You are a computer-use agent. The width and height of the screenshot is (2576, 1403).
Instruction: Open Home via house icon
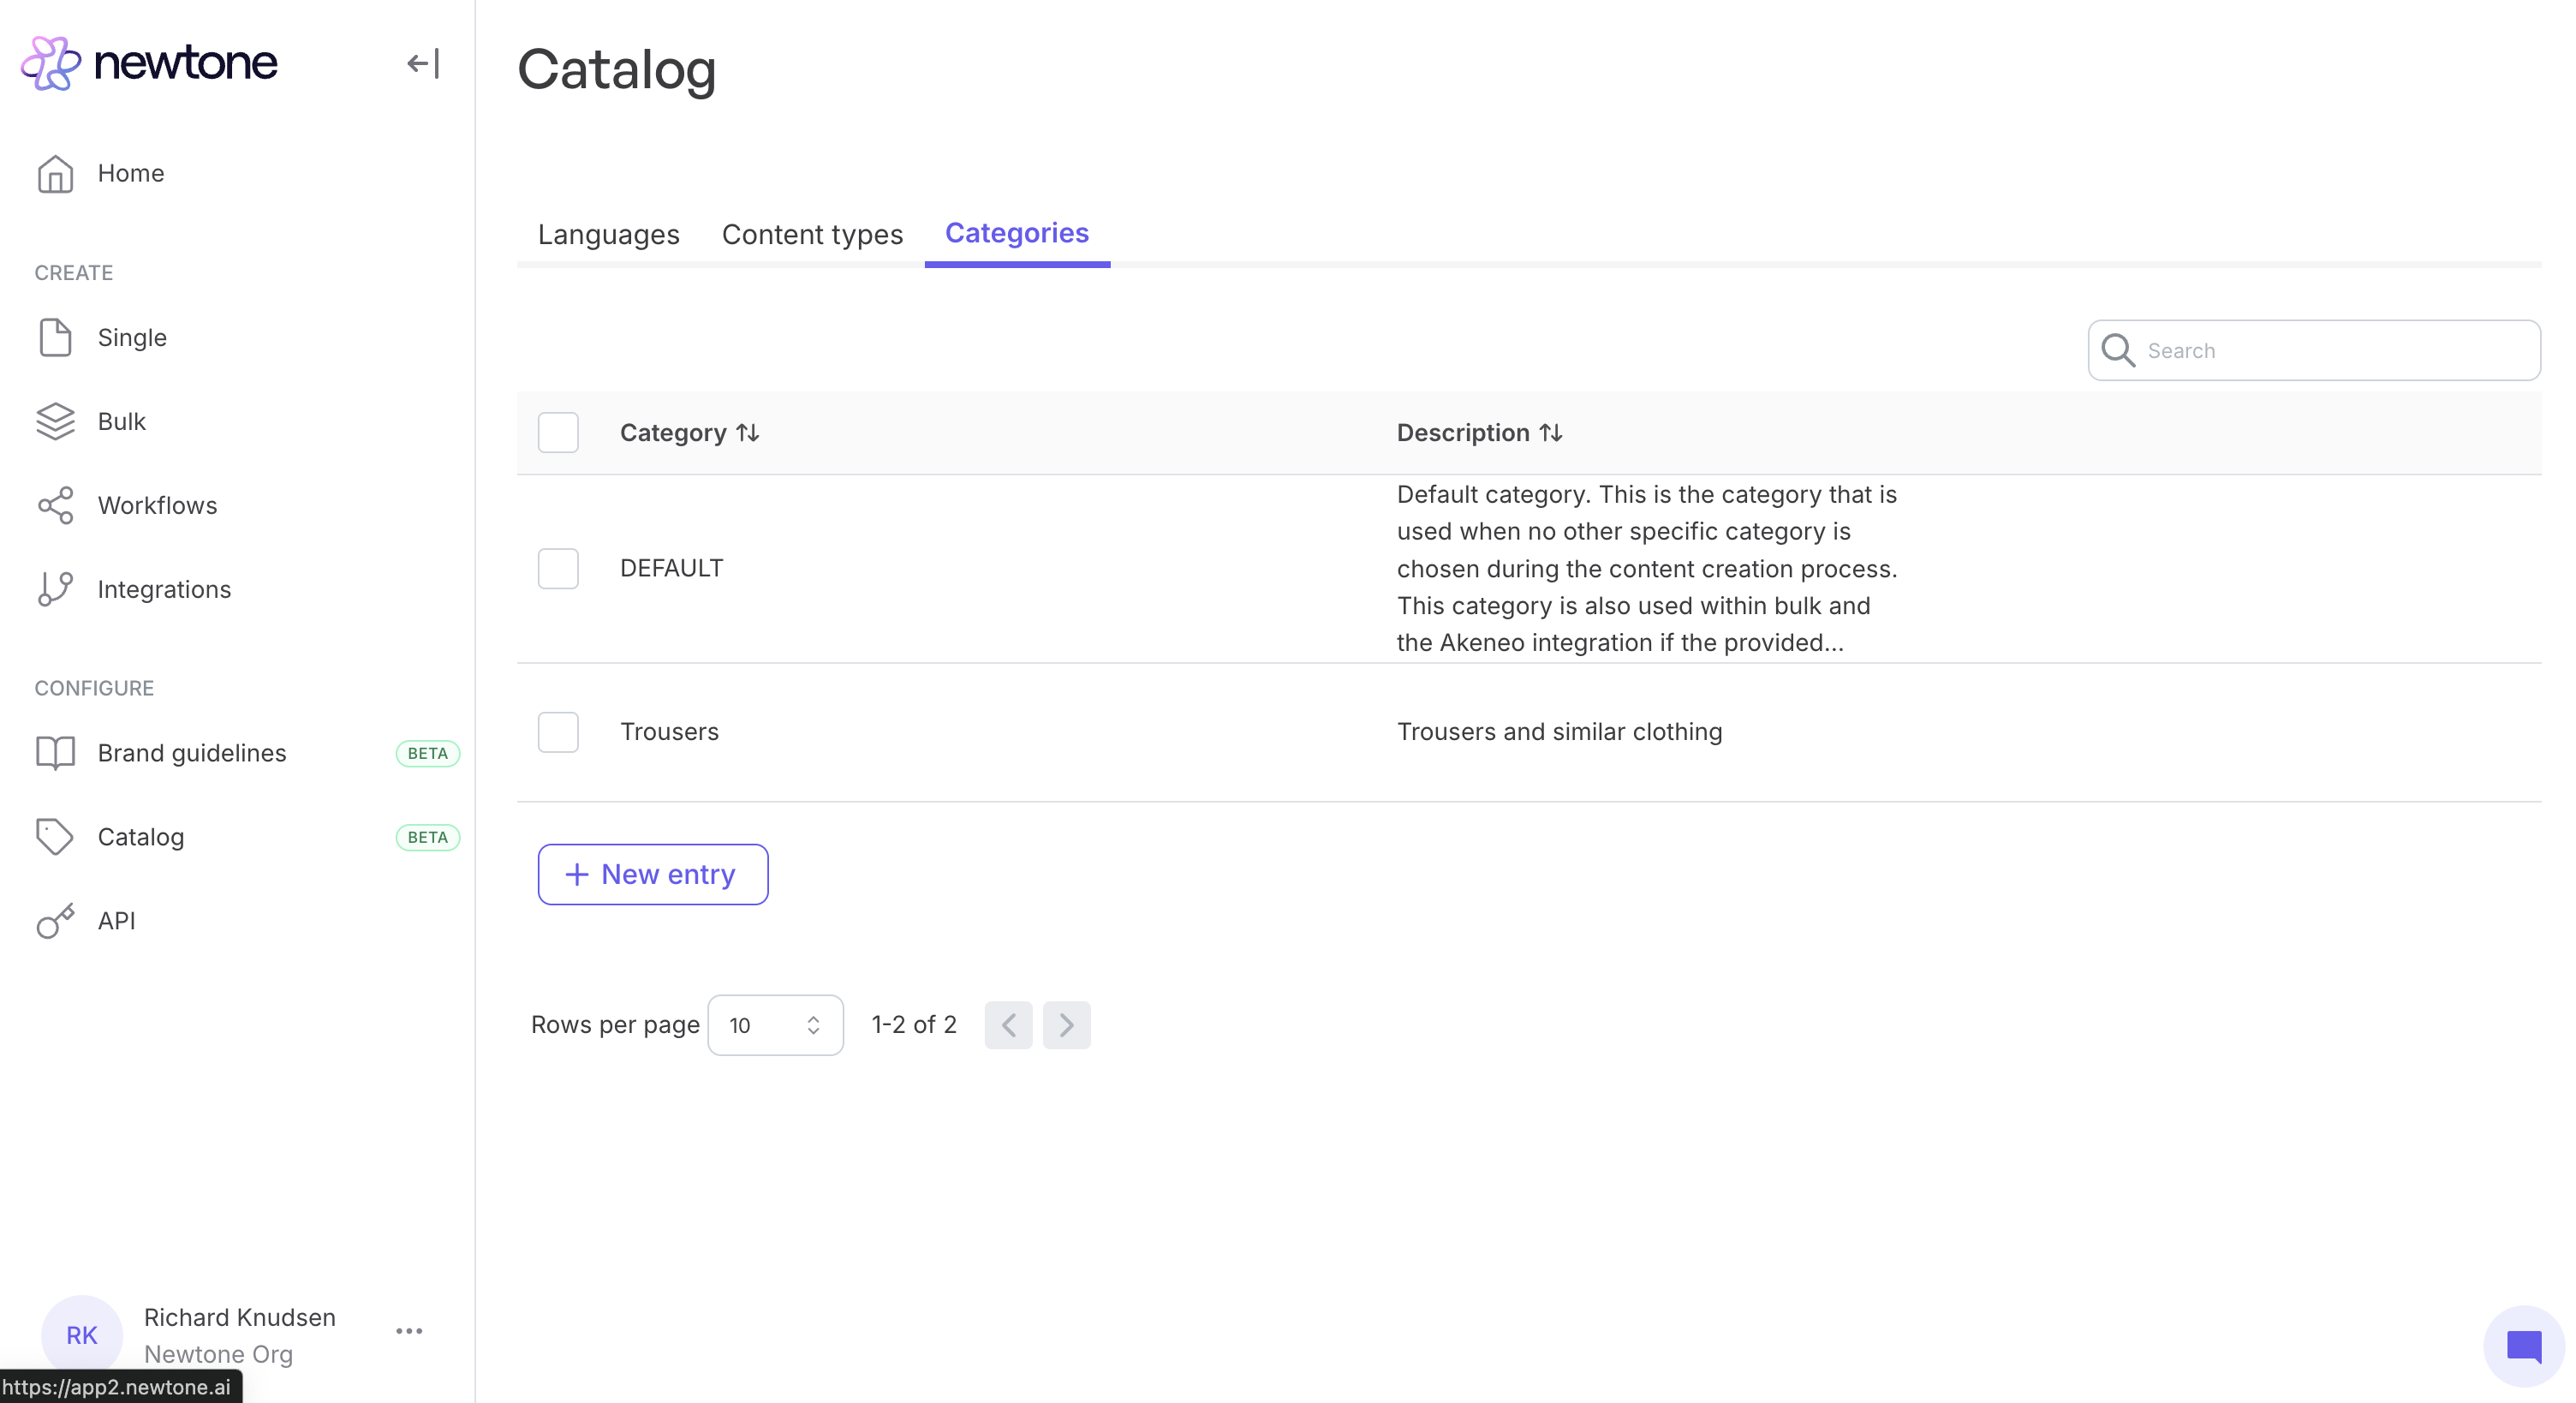point(55,174)
